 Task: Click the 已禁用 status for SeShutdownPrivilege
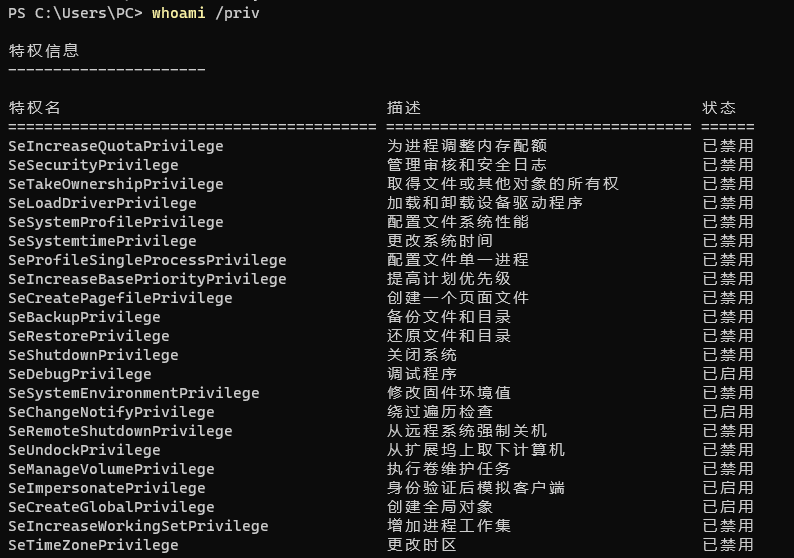click(728, 355)
